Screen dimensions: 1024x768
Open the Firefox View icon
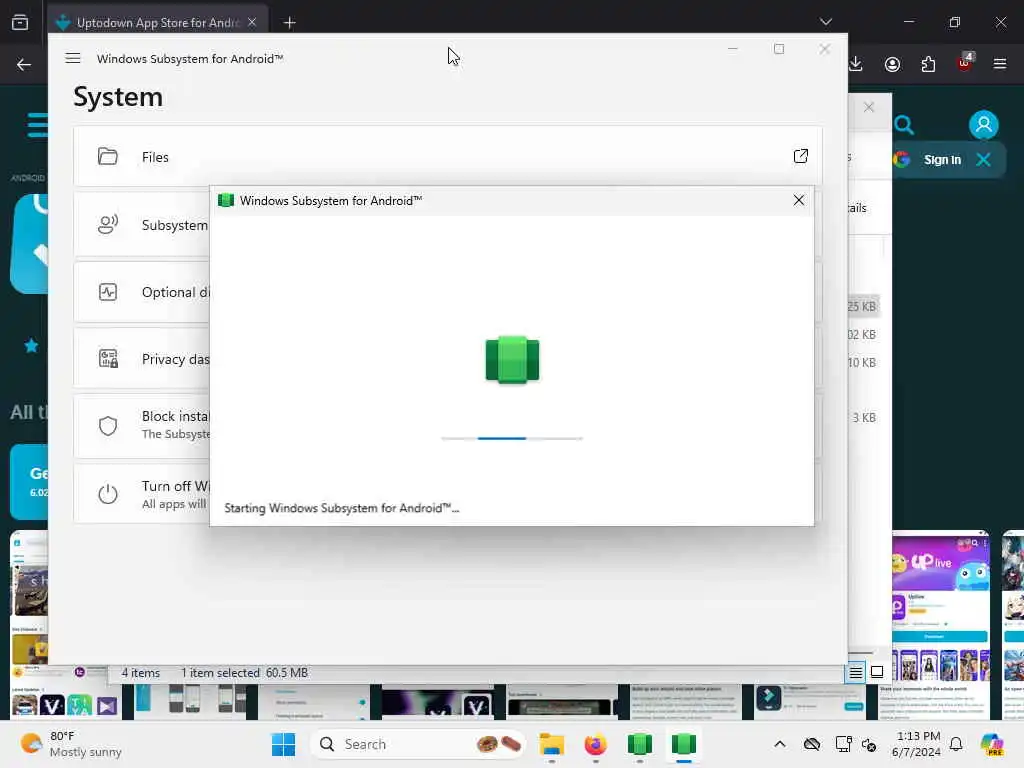(x=20, y=22)
